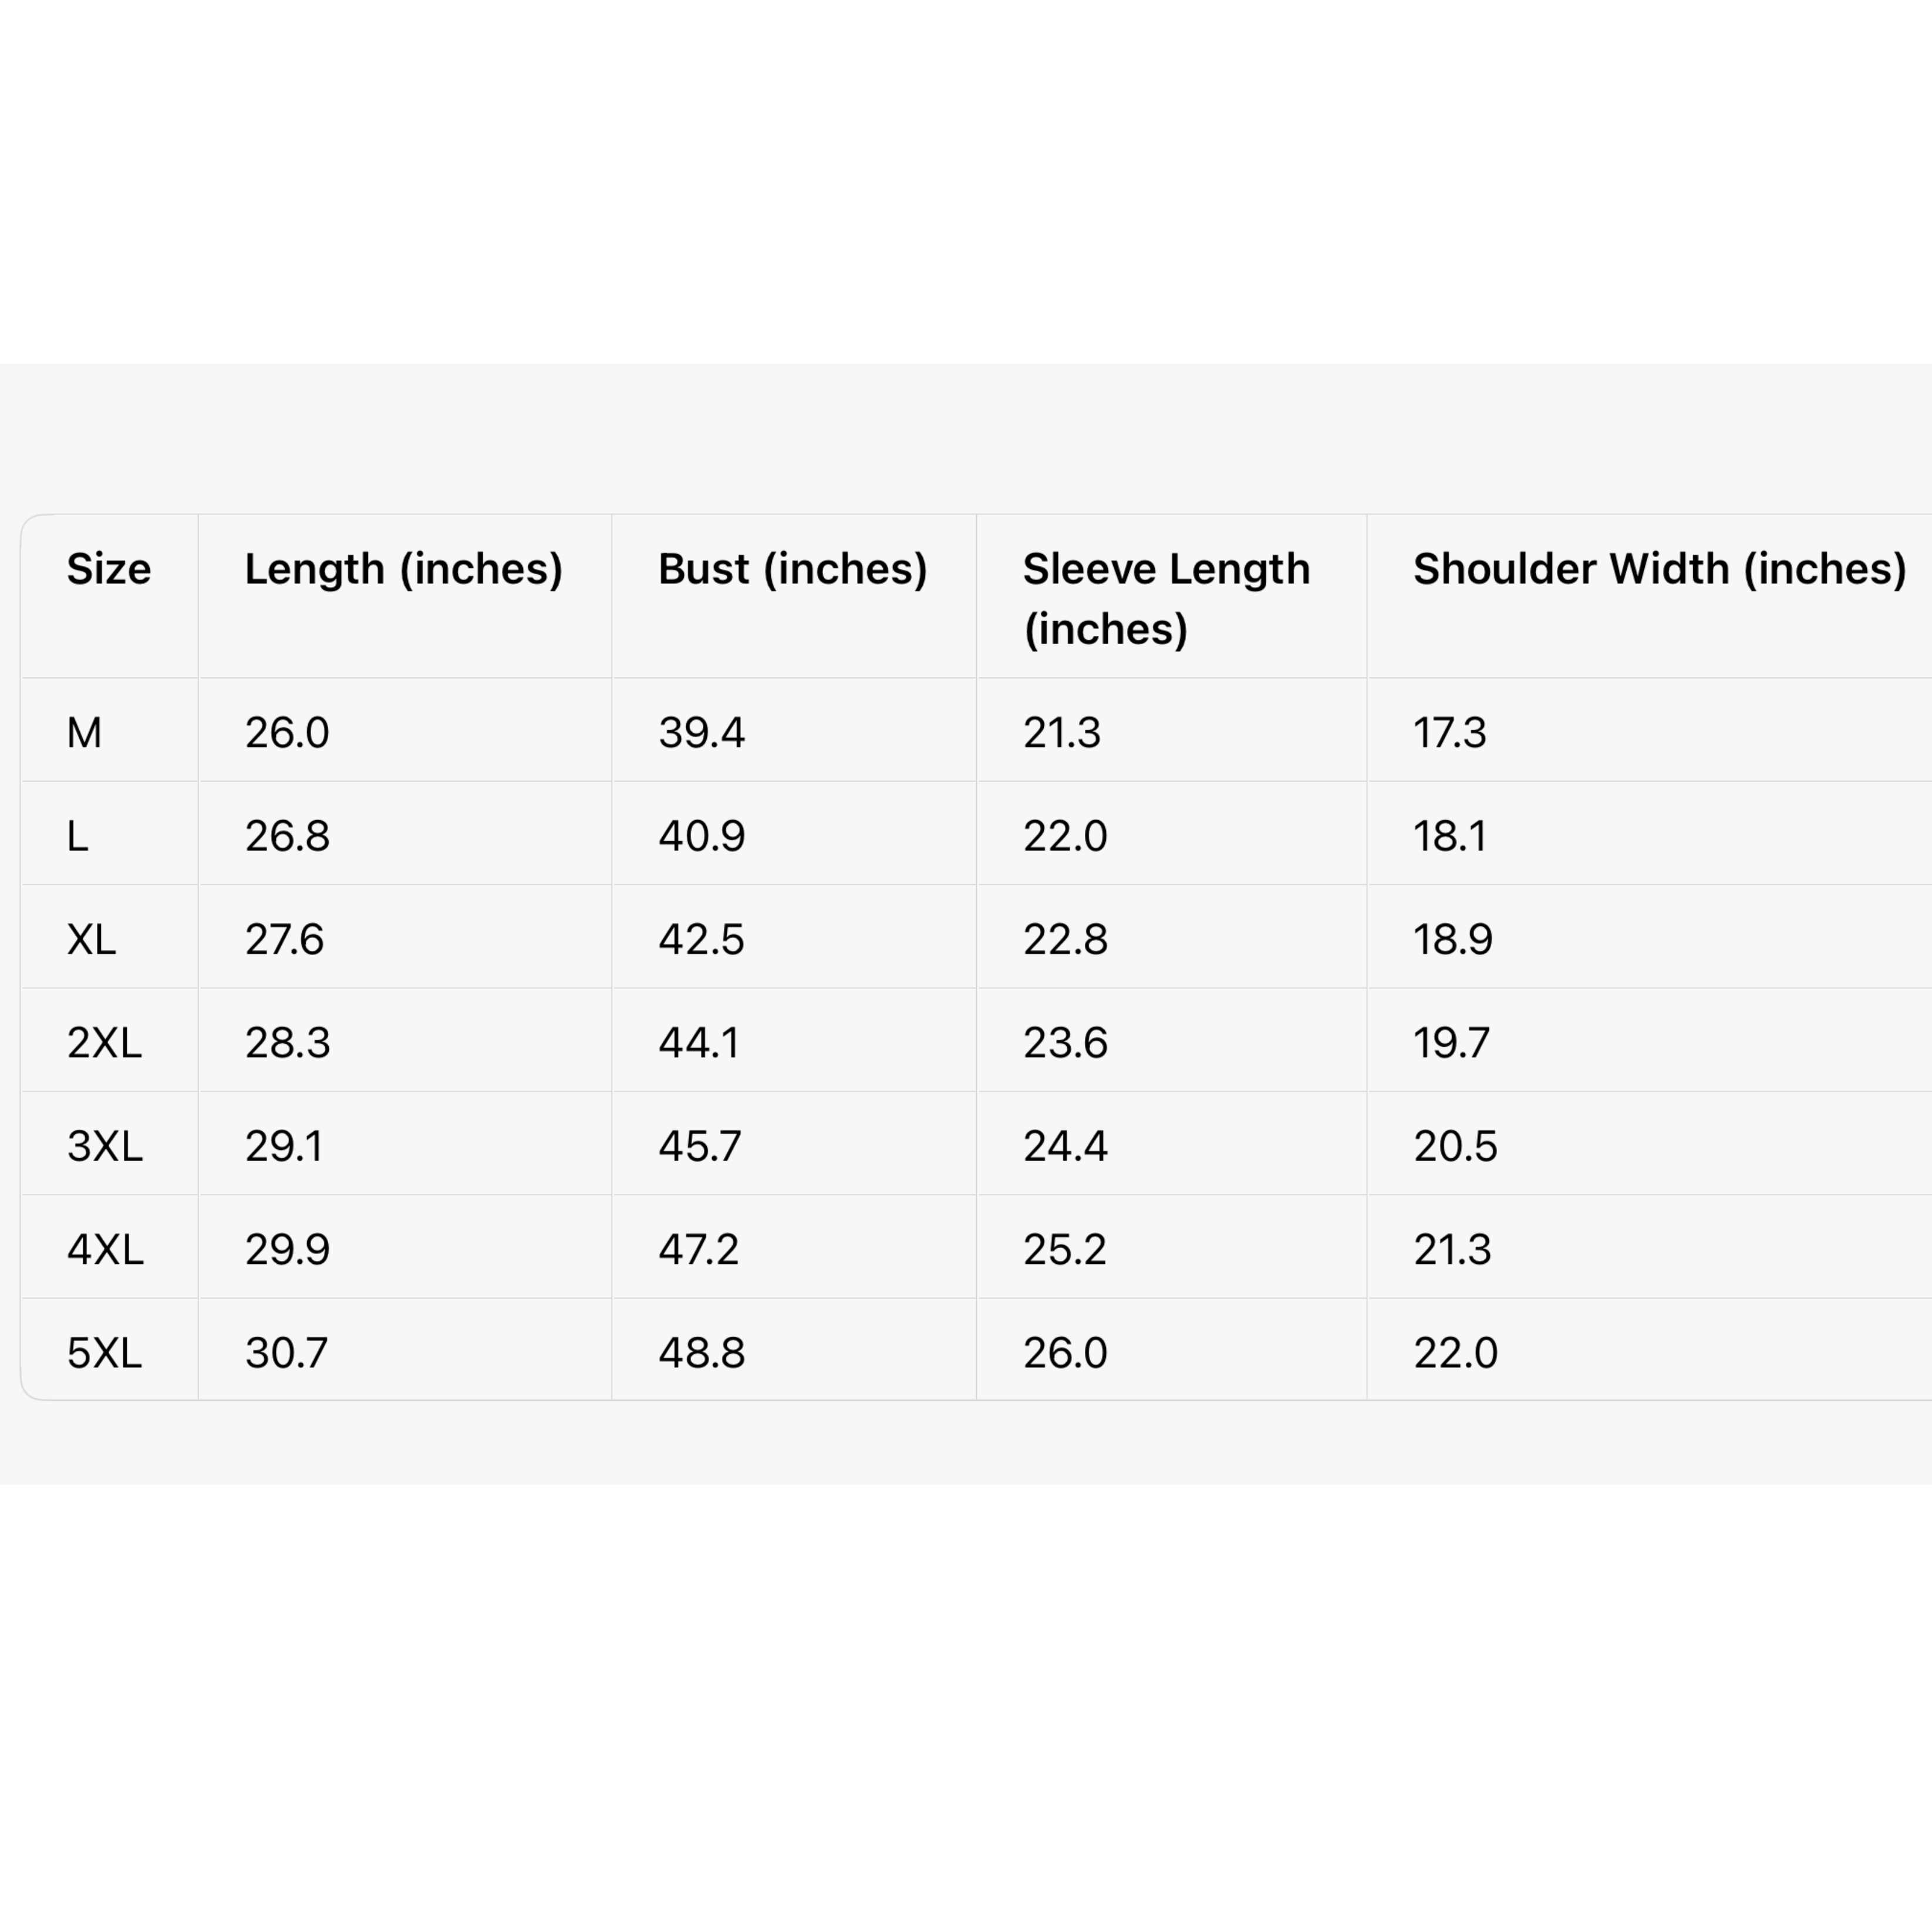The image size is (1932, 1932).
Task: Select the 29.9 length value for 4XL
Action: 287,1250
